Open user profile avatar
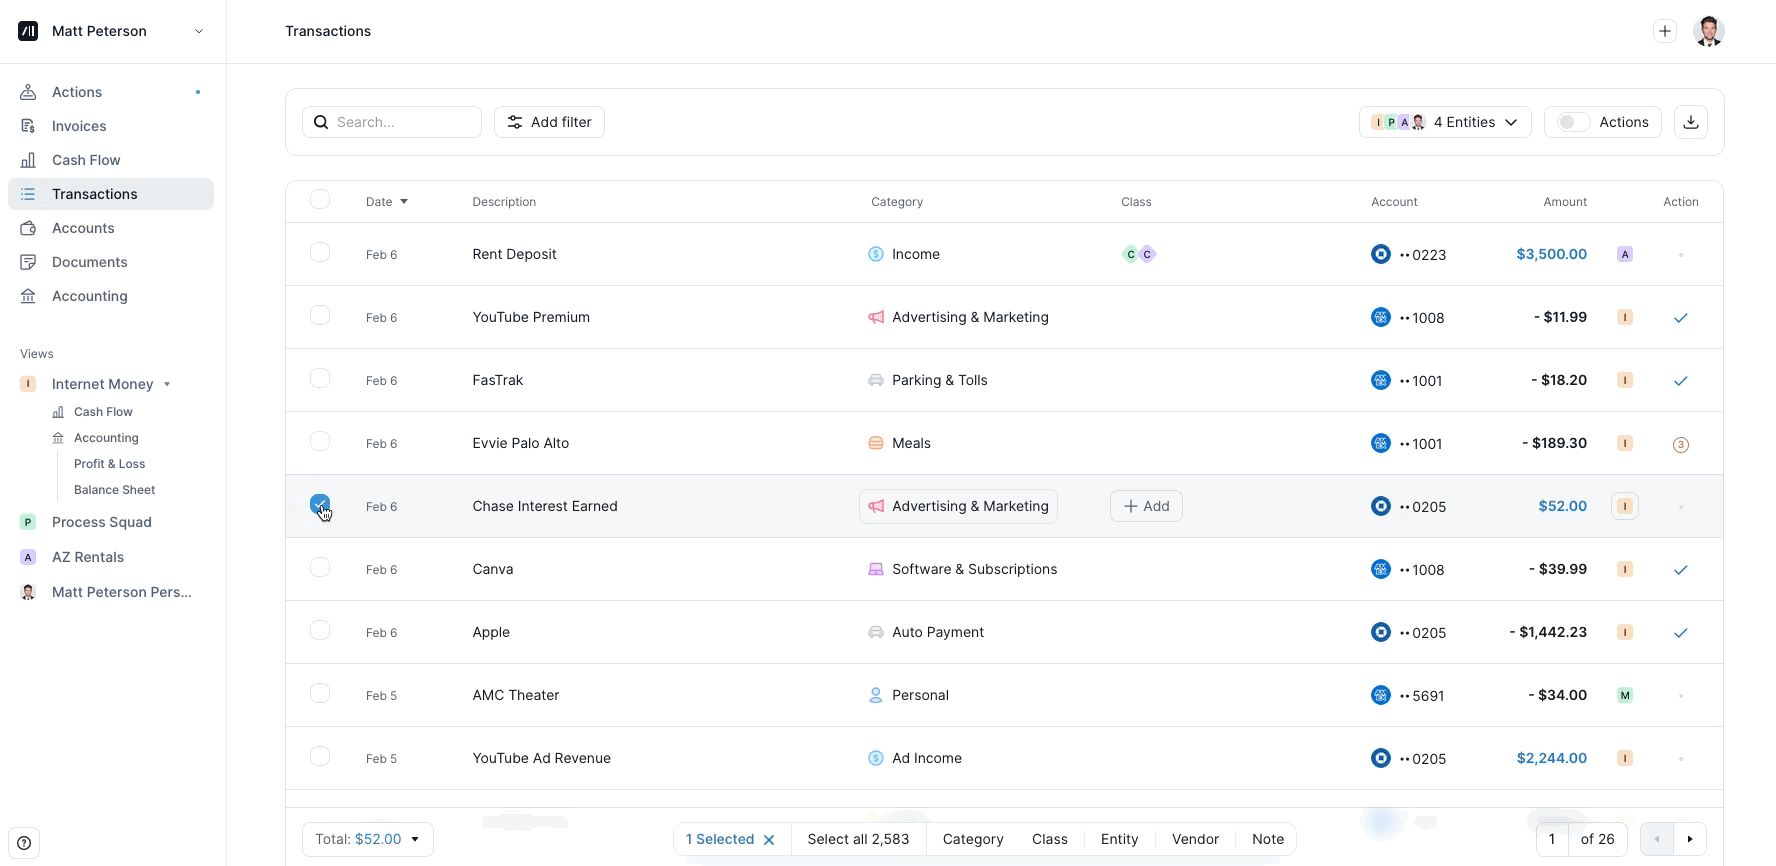The height and width of the screenshot is (866, 1776). click(1708, 31)
